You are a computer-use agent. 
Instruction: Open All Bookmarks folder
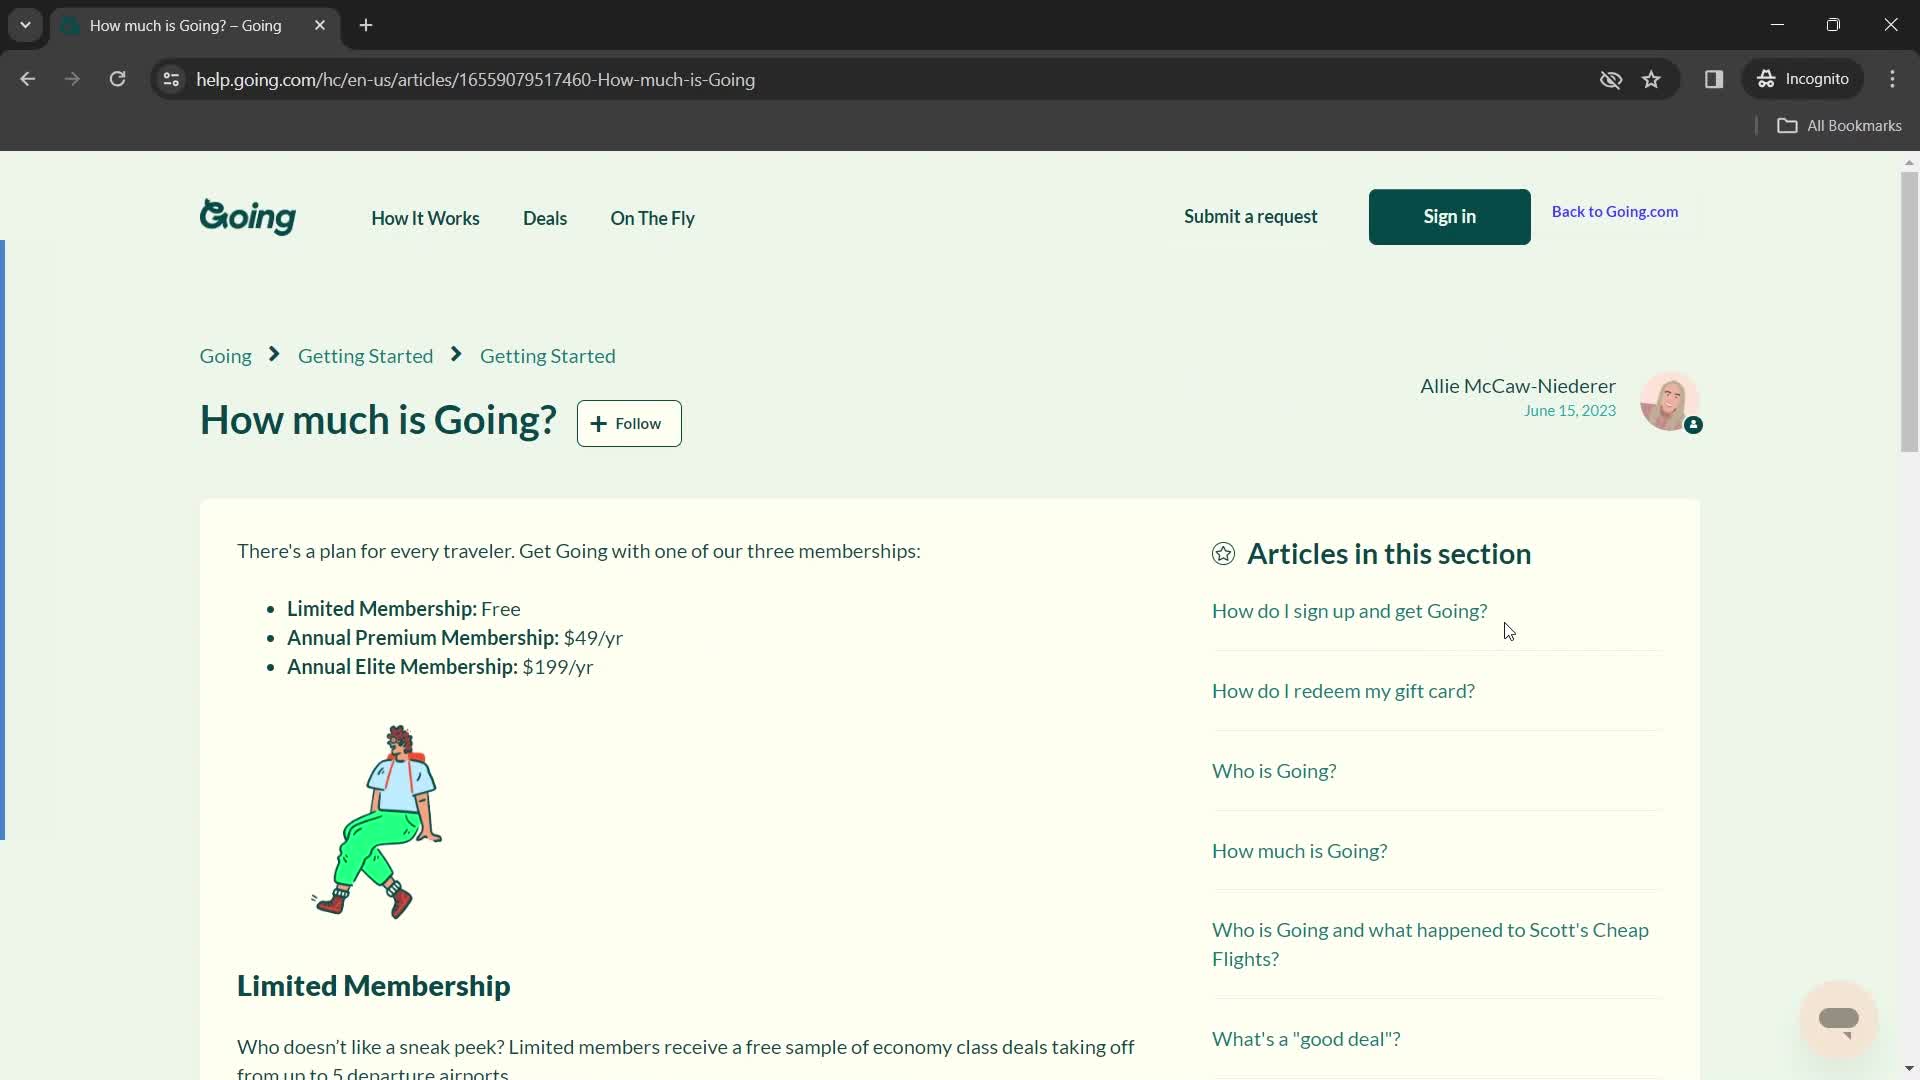coord(1839,125)
